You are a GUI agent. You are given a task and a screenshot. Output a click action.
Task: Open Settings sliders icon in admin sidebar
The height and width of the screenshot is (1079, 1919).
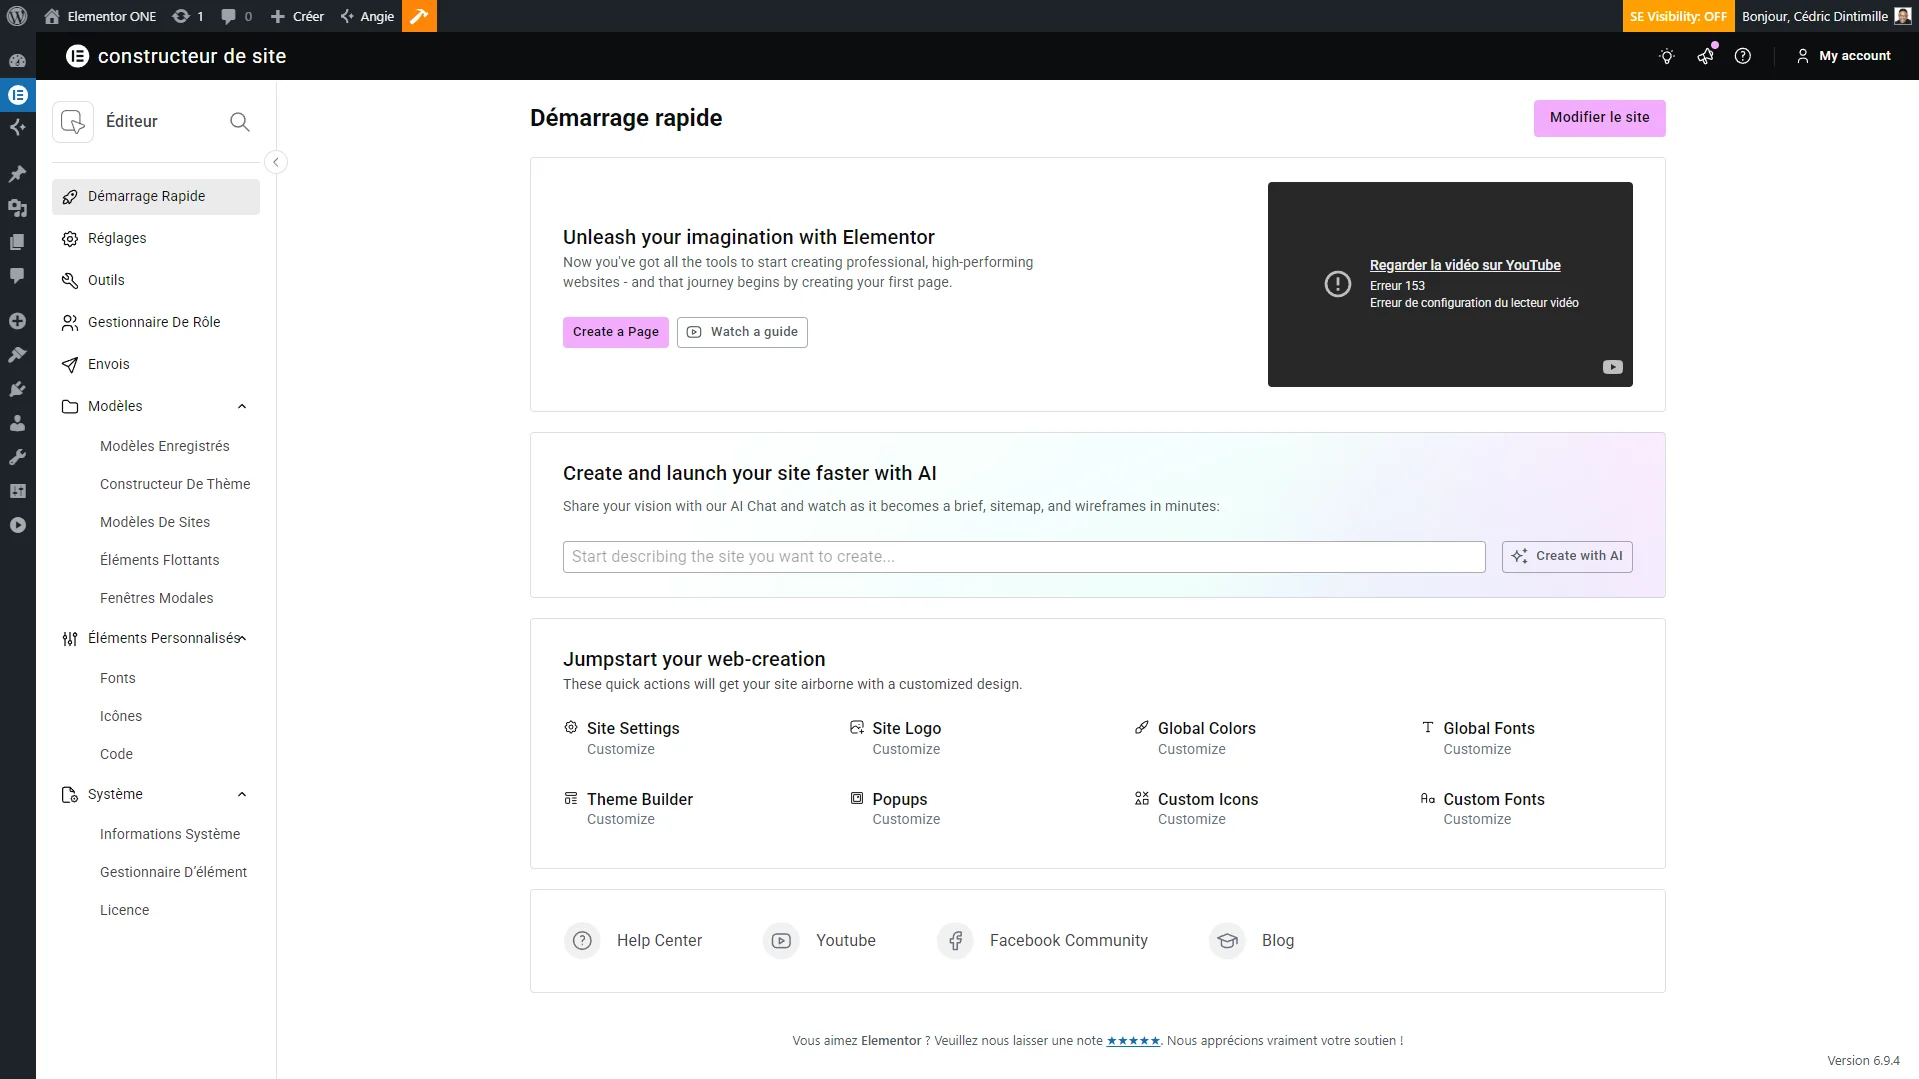(17, 491)
